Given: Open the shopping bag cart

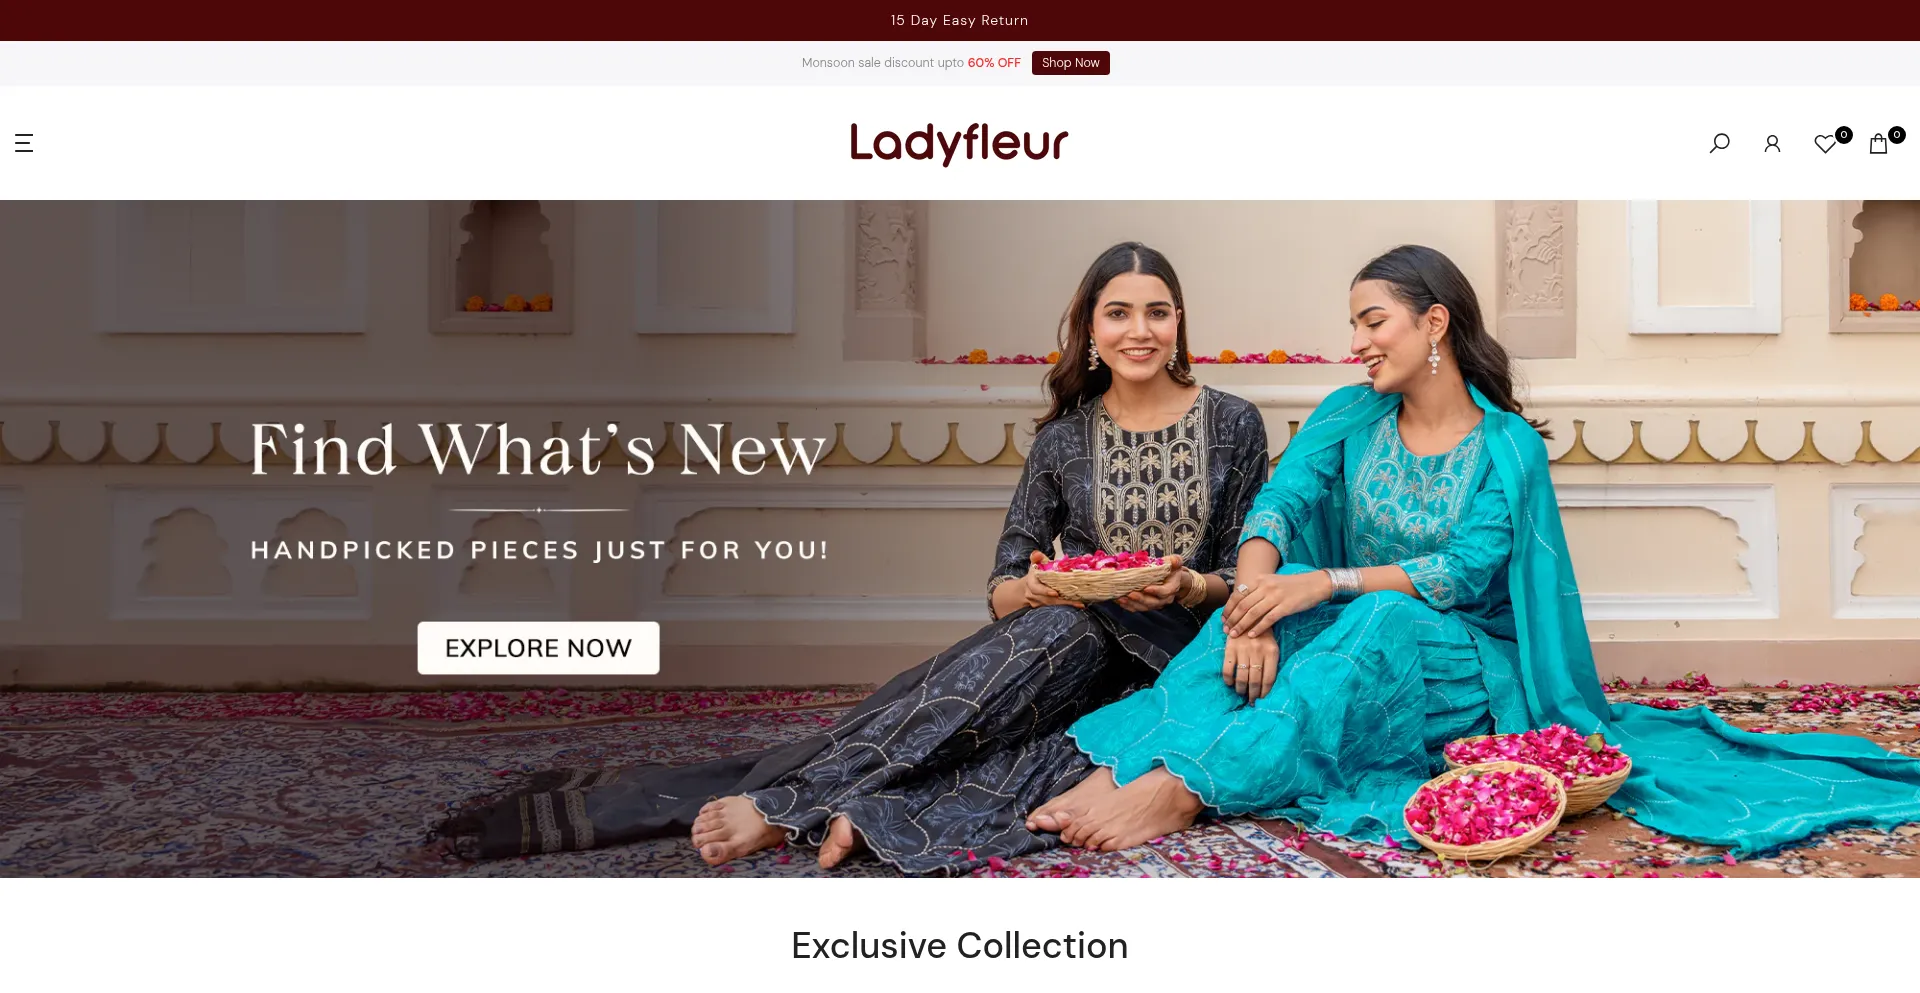Looking at the screenshot, I should (1878, 144).
